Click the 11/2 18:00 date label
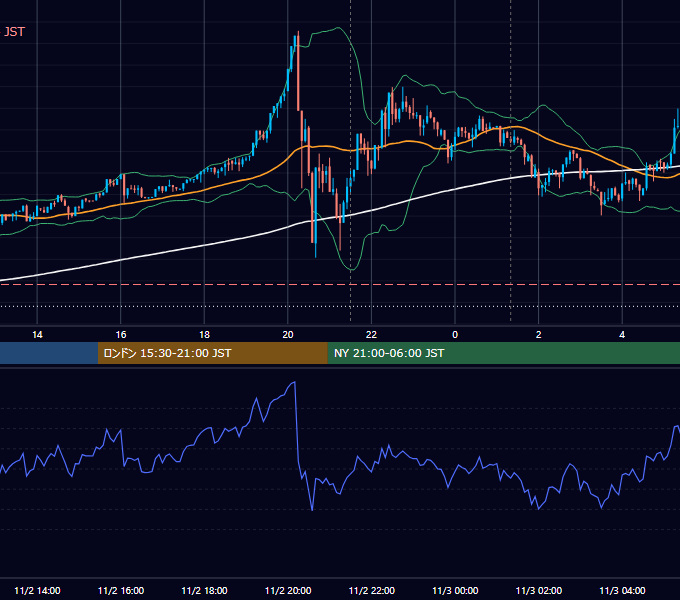This screenshot has height=600, width=680. click(204, 590)
